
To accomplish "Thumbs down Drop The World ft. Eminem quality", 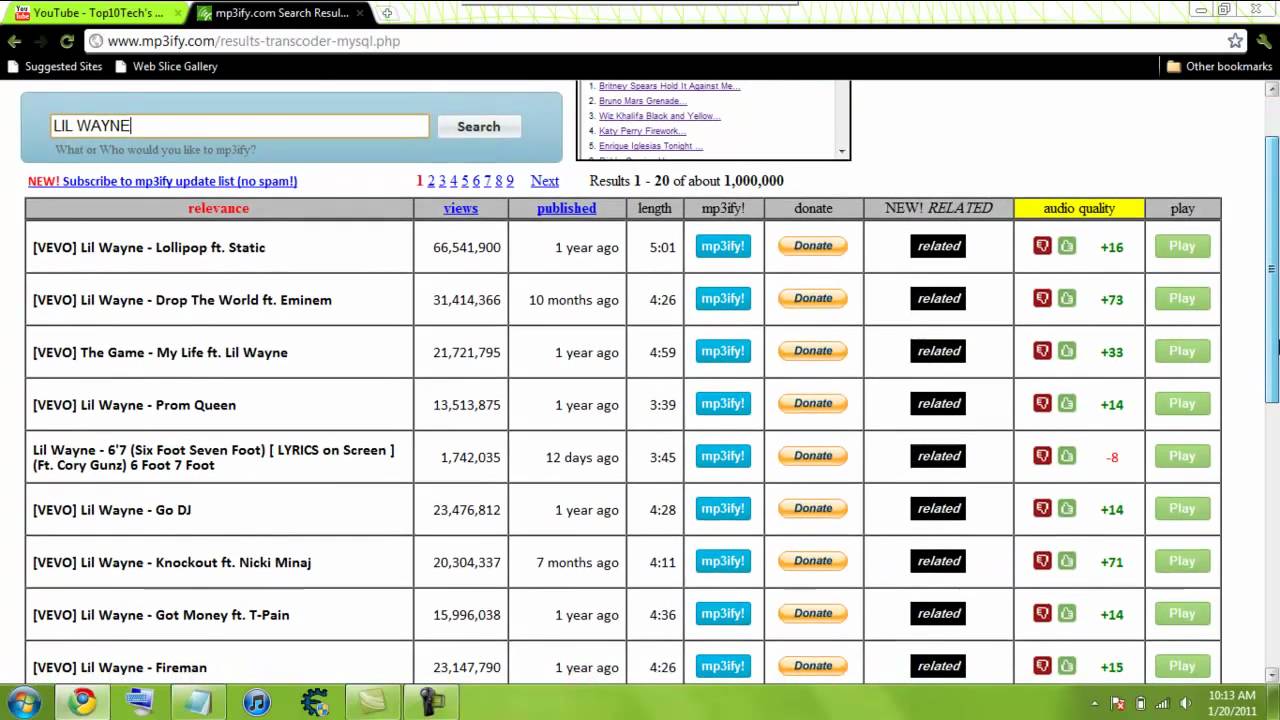I will coord(1042,299).
